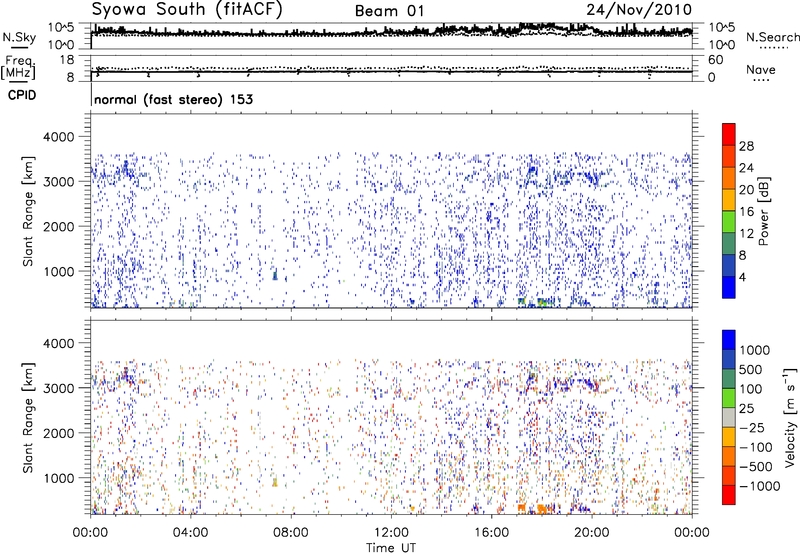Click the noise trace in N.Sky panel
The height and width of the screenshot is (554, 800).
coord(391,33)
